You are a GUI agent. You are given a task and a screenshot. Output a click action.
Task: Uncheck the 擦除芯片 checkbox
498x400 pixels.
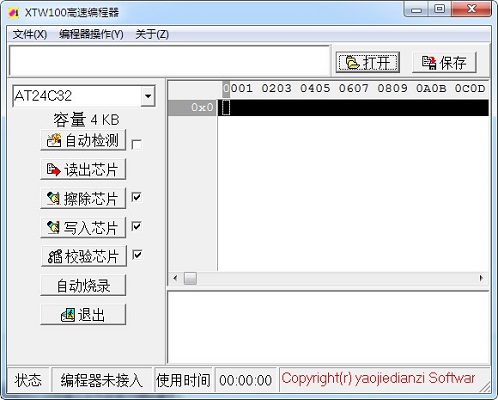tap(137, 197)
